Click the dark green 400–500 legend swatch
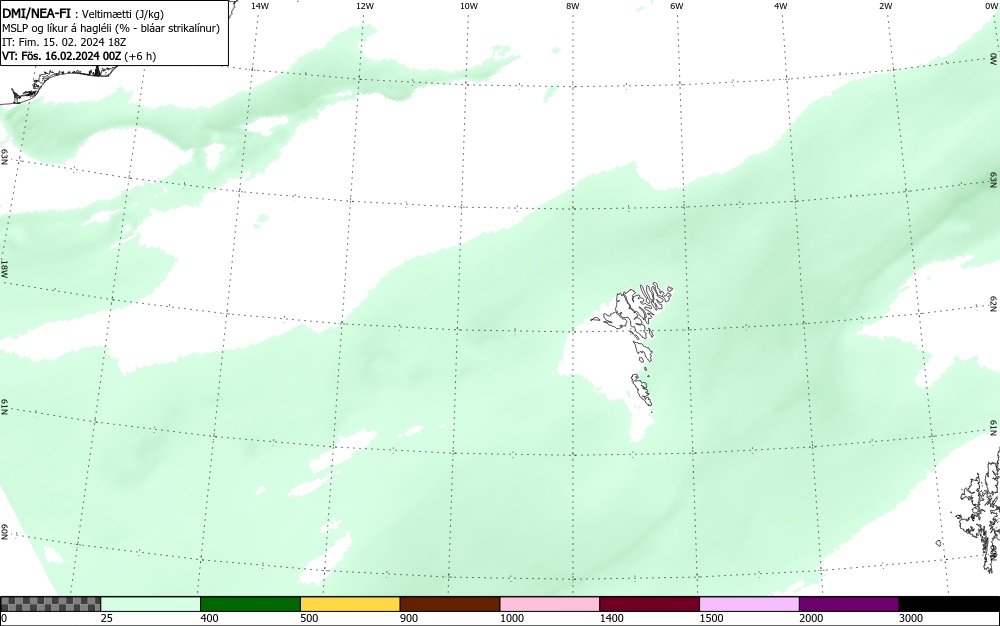This screenshot has width=1000, height=626. click(250, 604)
